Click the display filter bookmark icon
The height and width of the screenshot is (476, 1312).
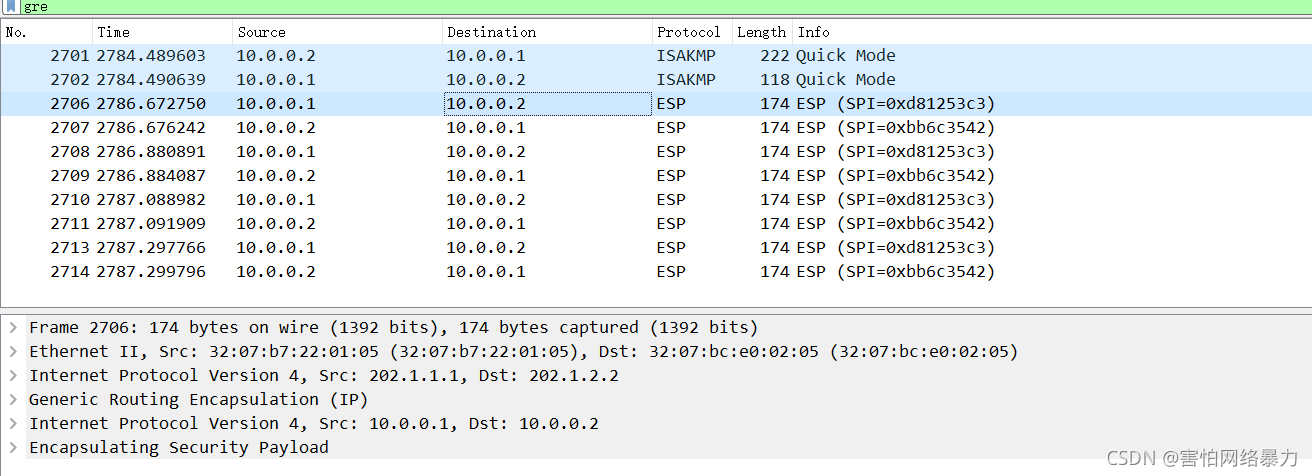[x=10, y=7]
